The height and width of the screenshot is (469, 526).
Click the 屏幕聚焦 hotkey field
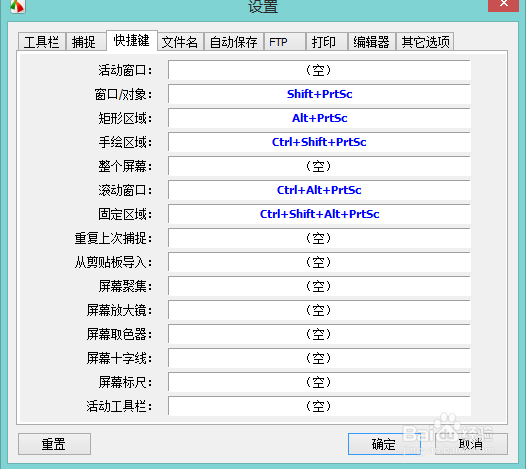pyautogui.click(x=319, y=286)
